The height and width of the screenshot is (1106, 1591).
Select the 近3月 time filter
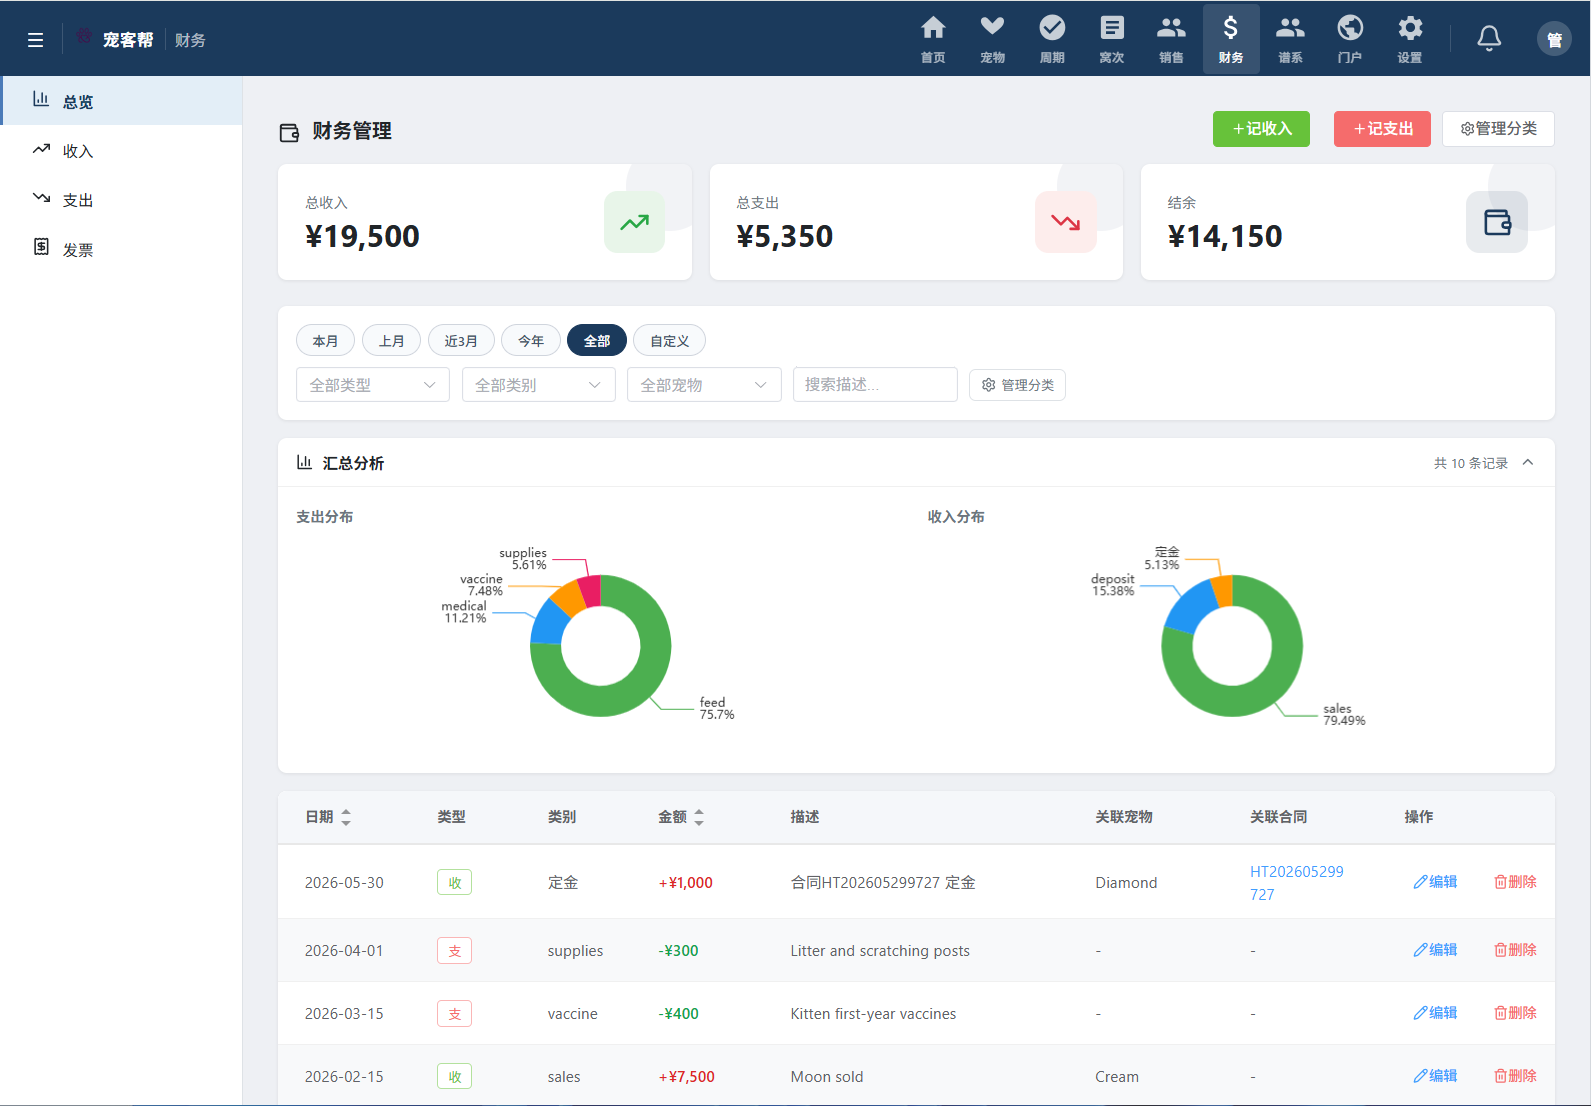[461, 341]
